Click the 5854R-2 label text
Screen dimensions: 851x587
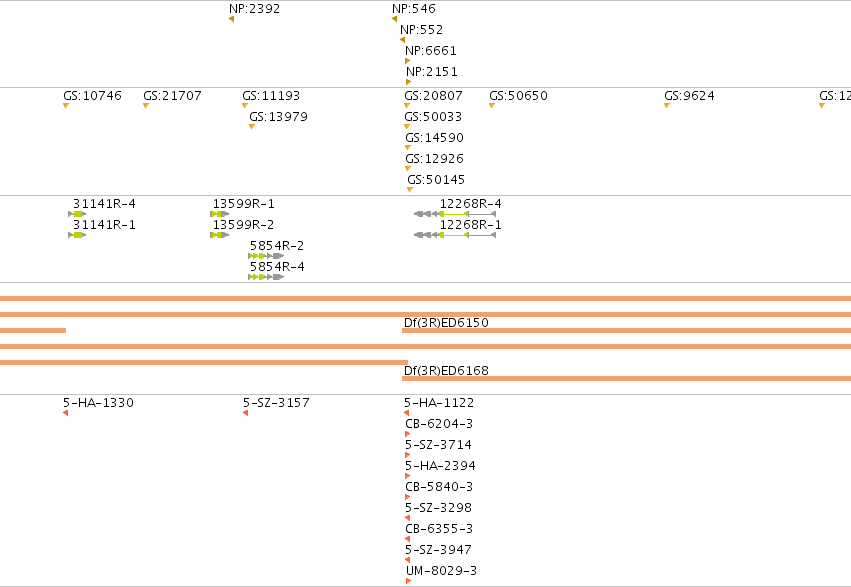click(277, 246)
